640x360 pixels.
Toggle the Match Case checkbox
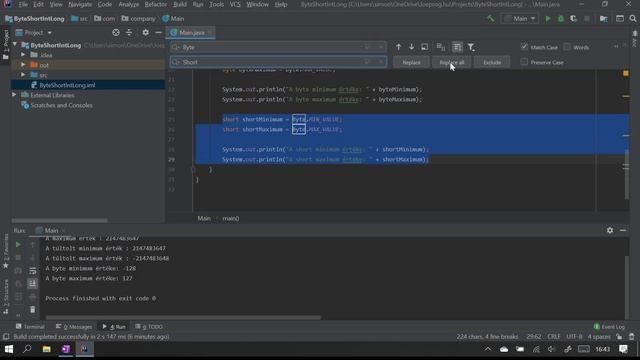coord(524,47)
